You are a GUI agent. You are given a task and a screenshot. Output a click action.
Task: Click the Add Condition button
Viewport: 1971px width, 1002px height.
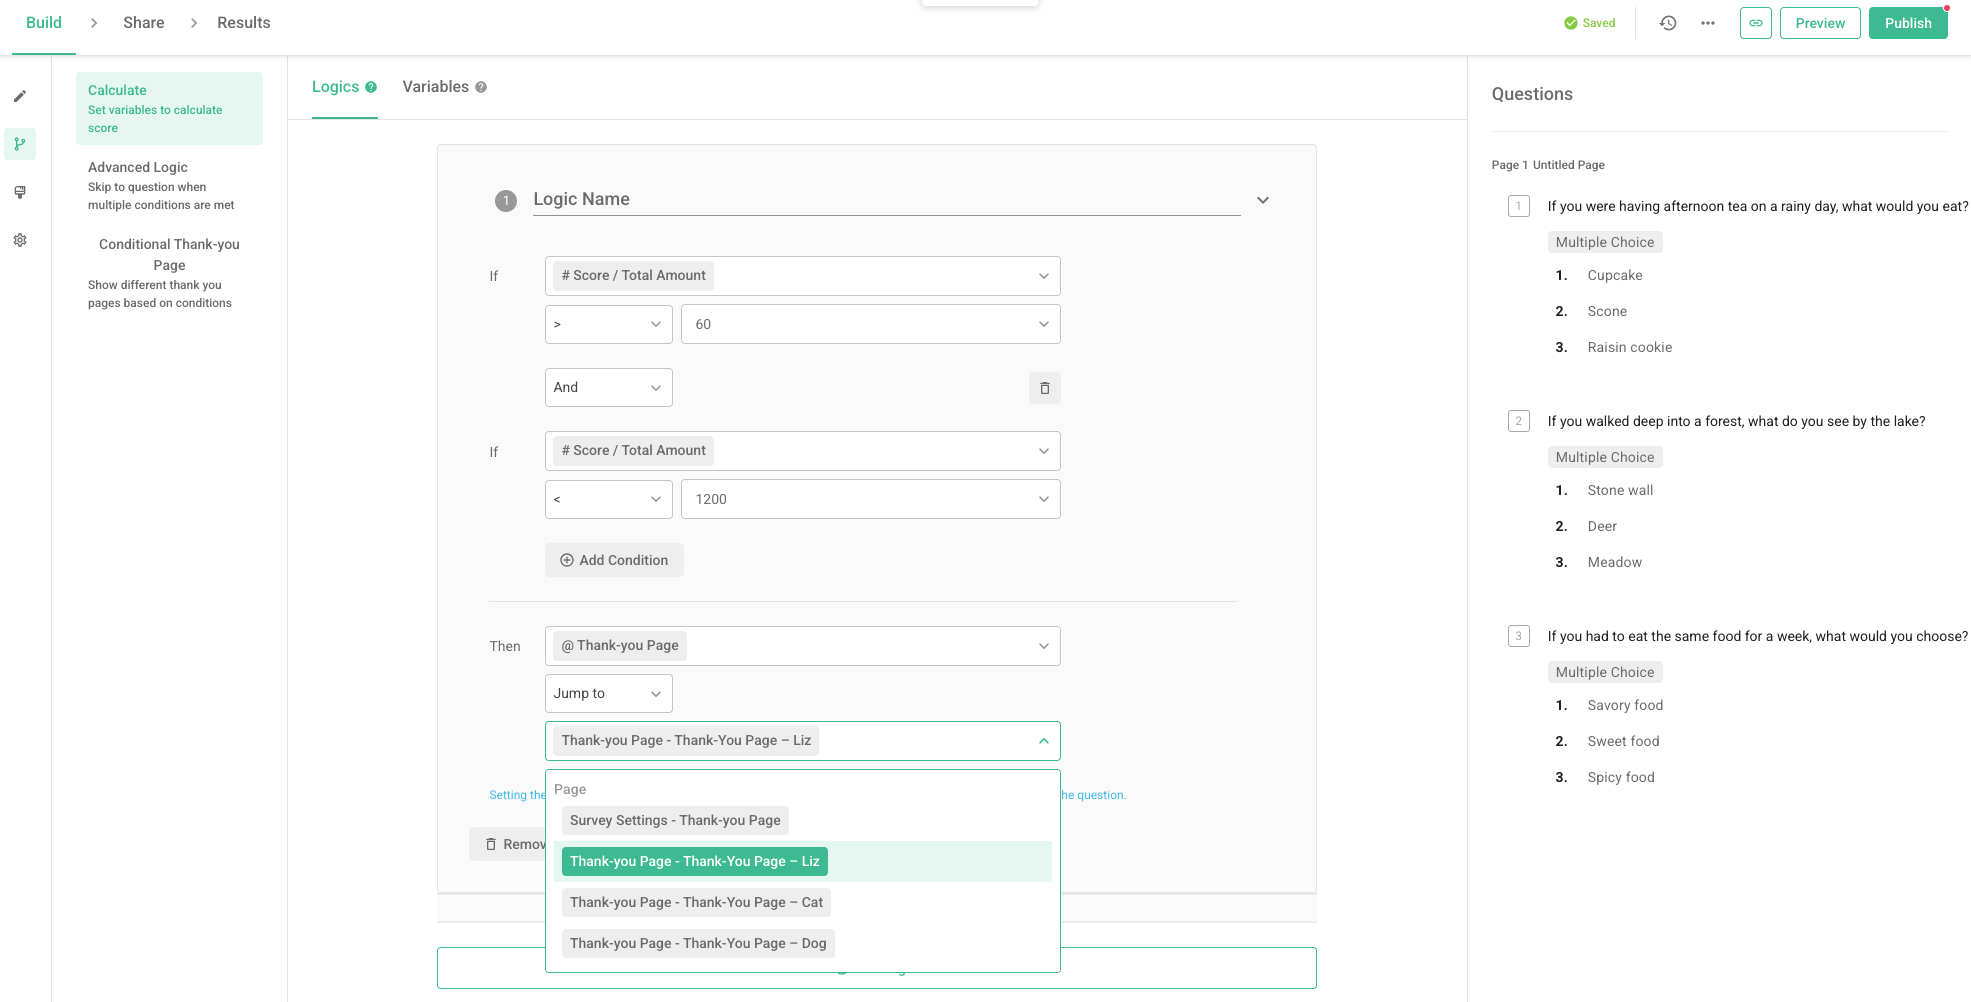(614, 561)
